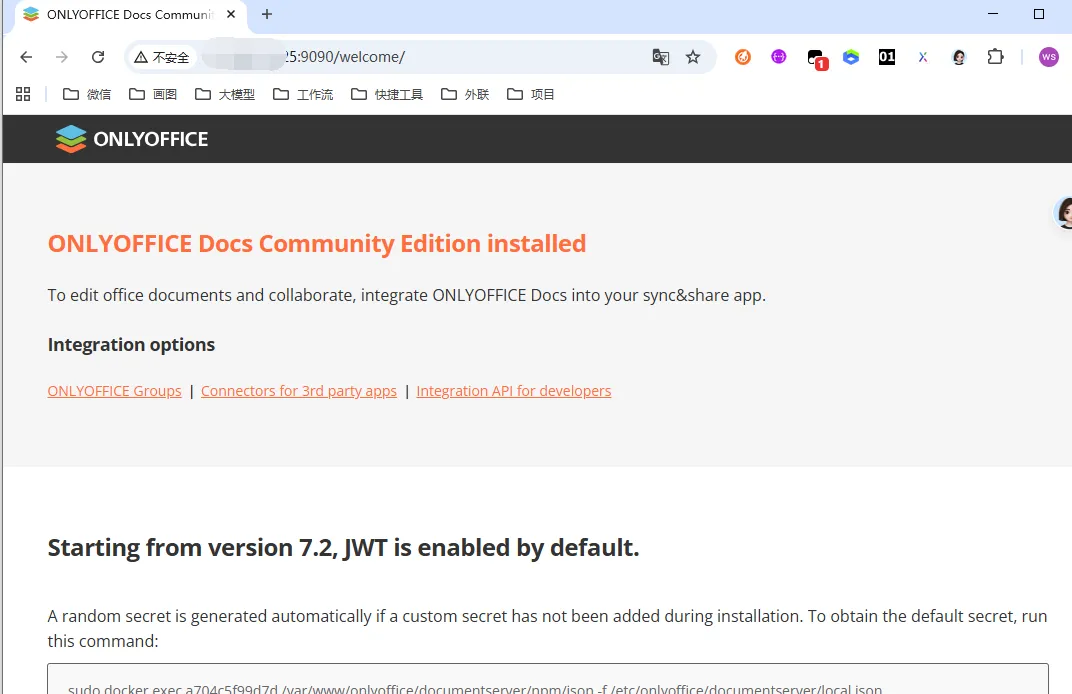Click the 'Integration options' heading
The image size is (1072, 694).
click(131, 345)
